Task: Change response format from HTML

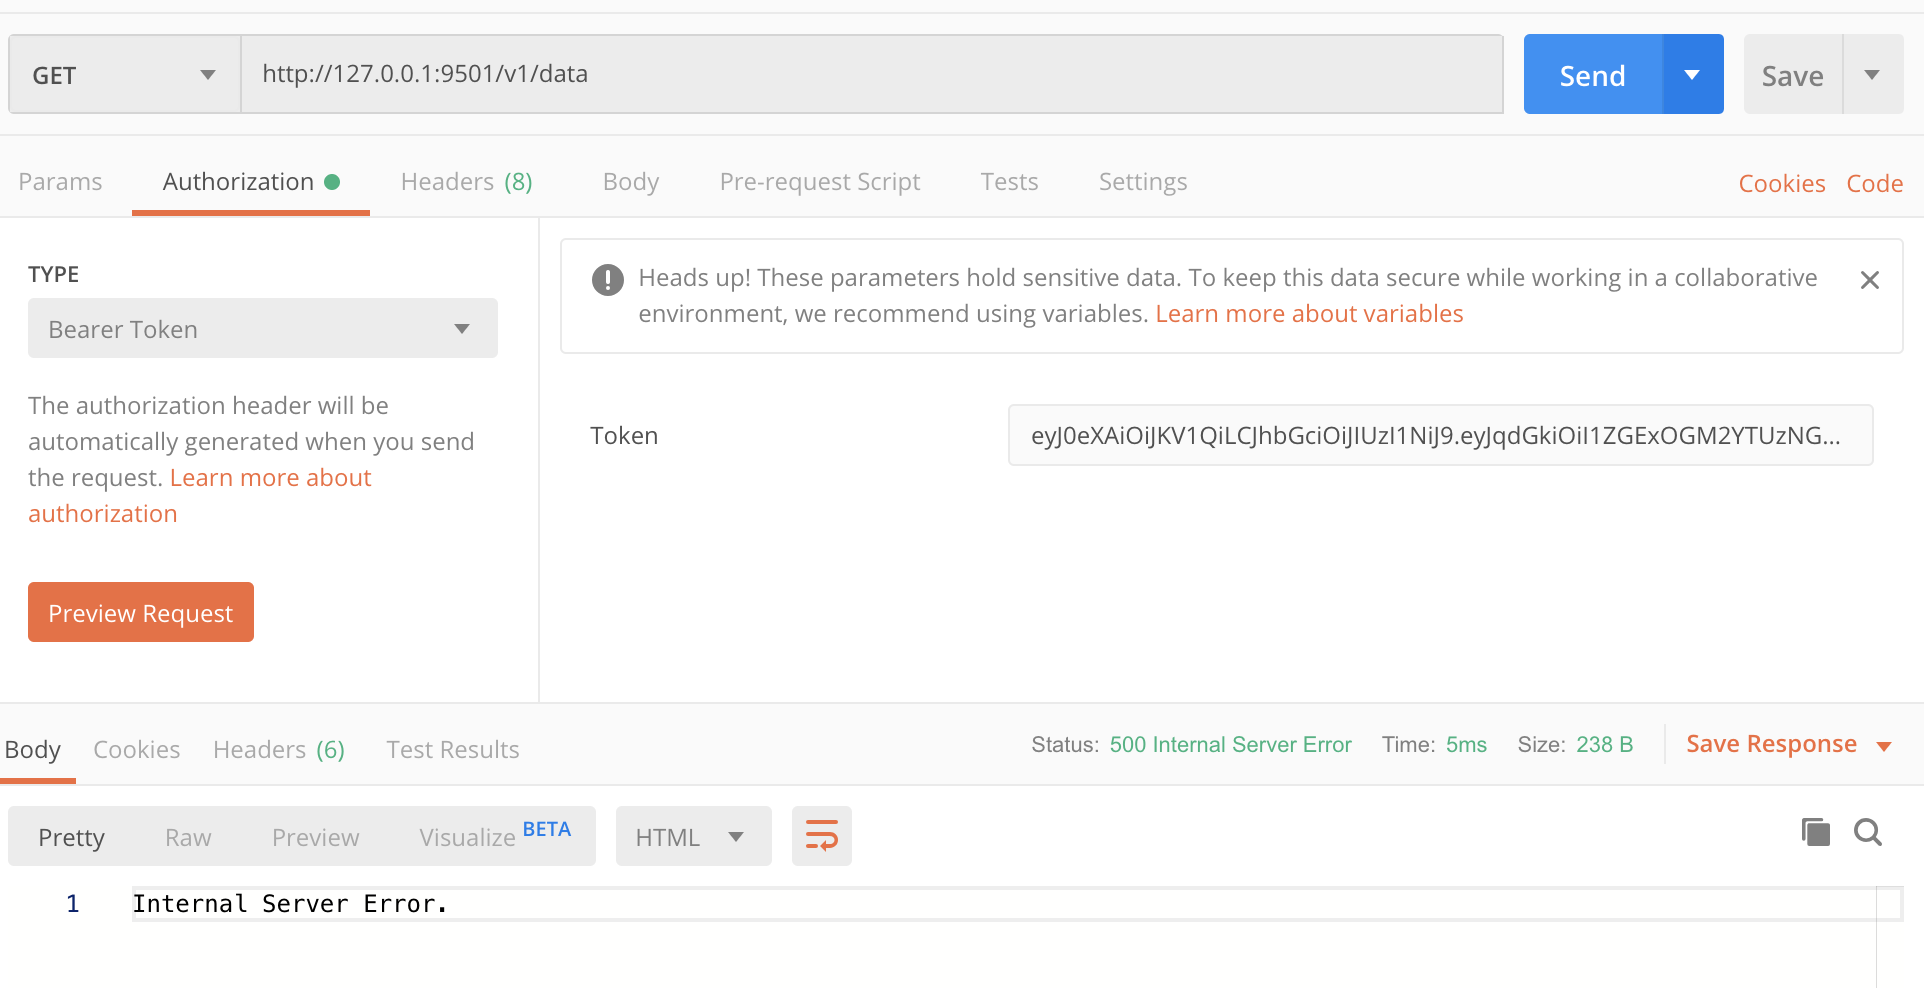Action: tap(693, 836)
